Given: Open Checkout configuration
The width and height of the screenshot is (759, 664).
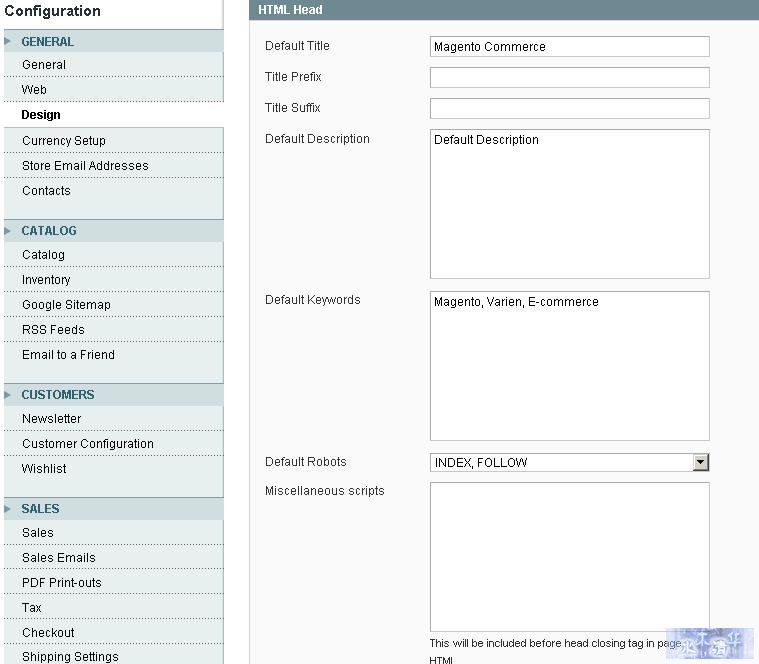Looking at the screenshot, I should pyautogui.click(x=113, y=633).
